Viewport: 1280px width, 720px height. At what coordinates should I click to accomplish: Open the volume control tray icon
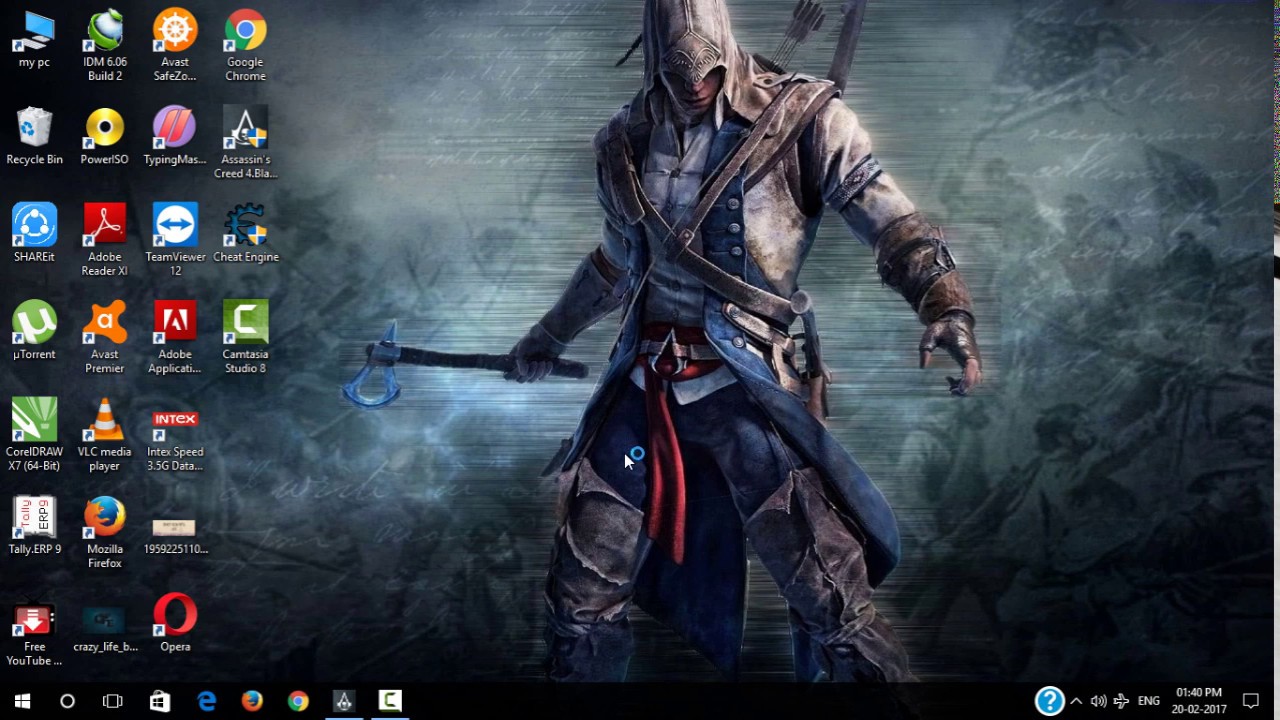click(x=1098, y=701)
